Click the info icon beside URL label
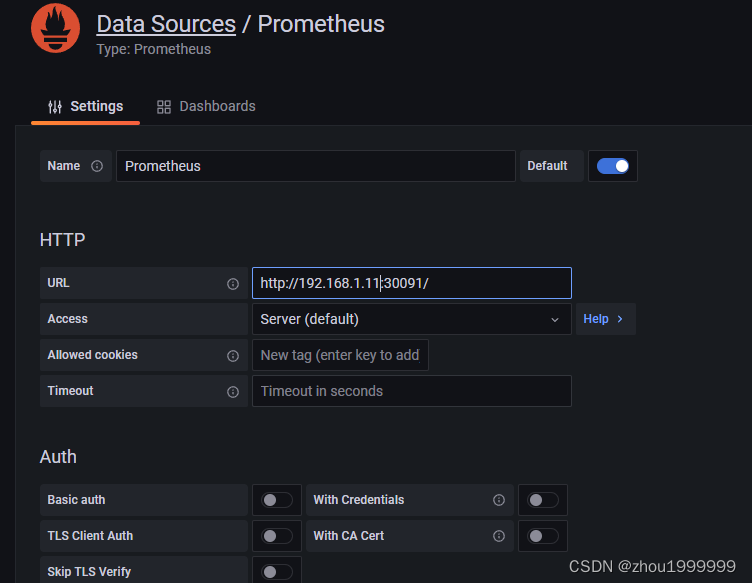The image size is (752, 583). click(x=233, y=284)
